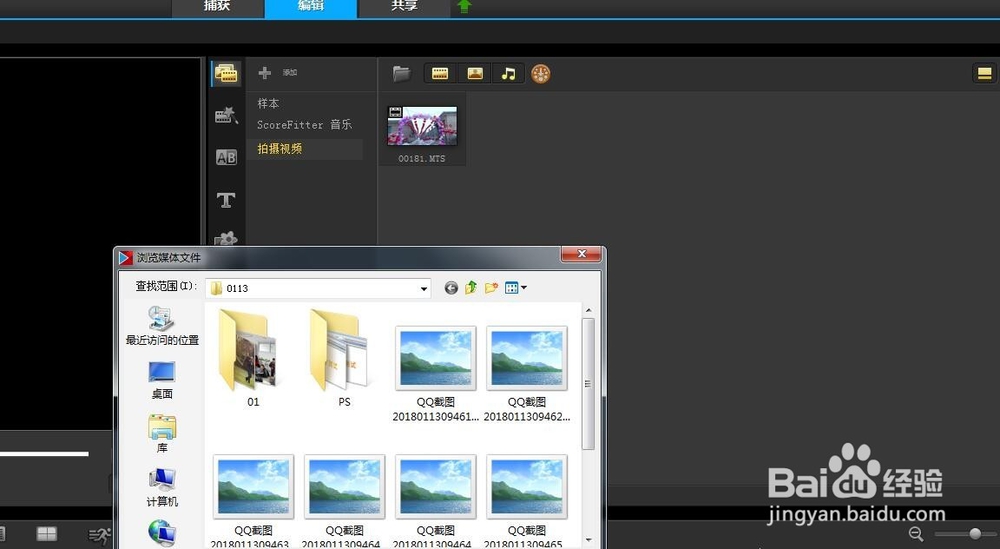Go up one folder level in the dialog
Viewport: 1000px width, 549px height.
(x=471, y=288)
